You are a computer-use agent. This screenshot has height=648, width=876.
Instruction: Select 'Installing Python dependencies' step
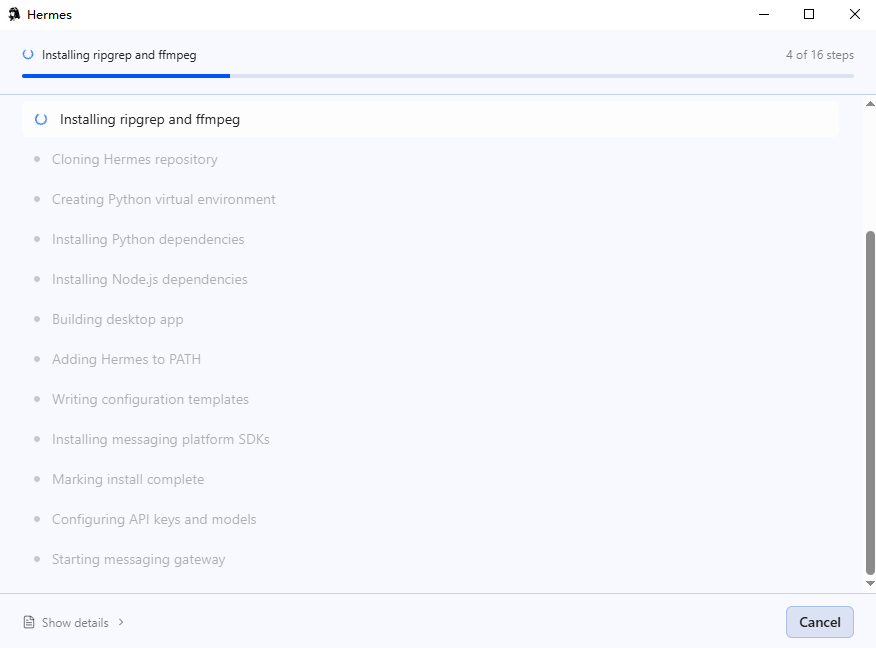pyautogui.click(x=148, y=239)
